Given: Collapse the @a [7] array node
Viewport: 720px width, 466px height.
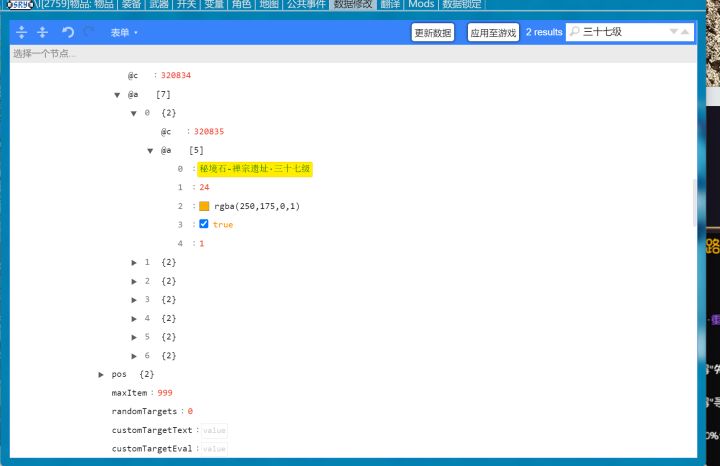Looking at the screenshot, I should (118, 95).
